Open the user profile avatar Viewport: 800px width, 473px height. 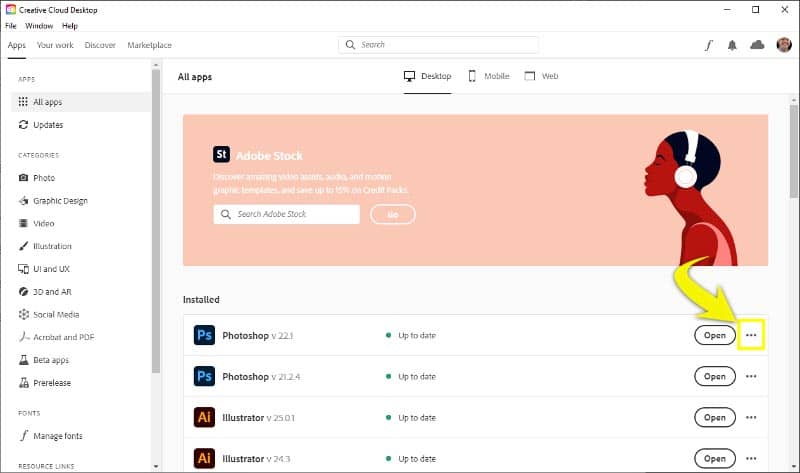click(784, 45)
